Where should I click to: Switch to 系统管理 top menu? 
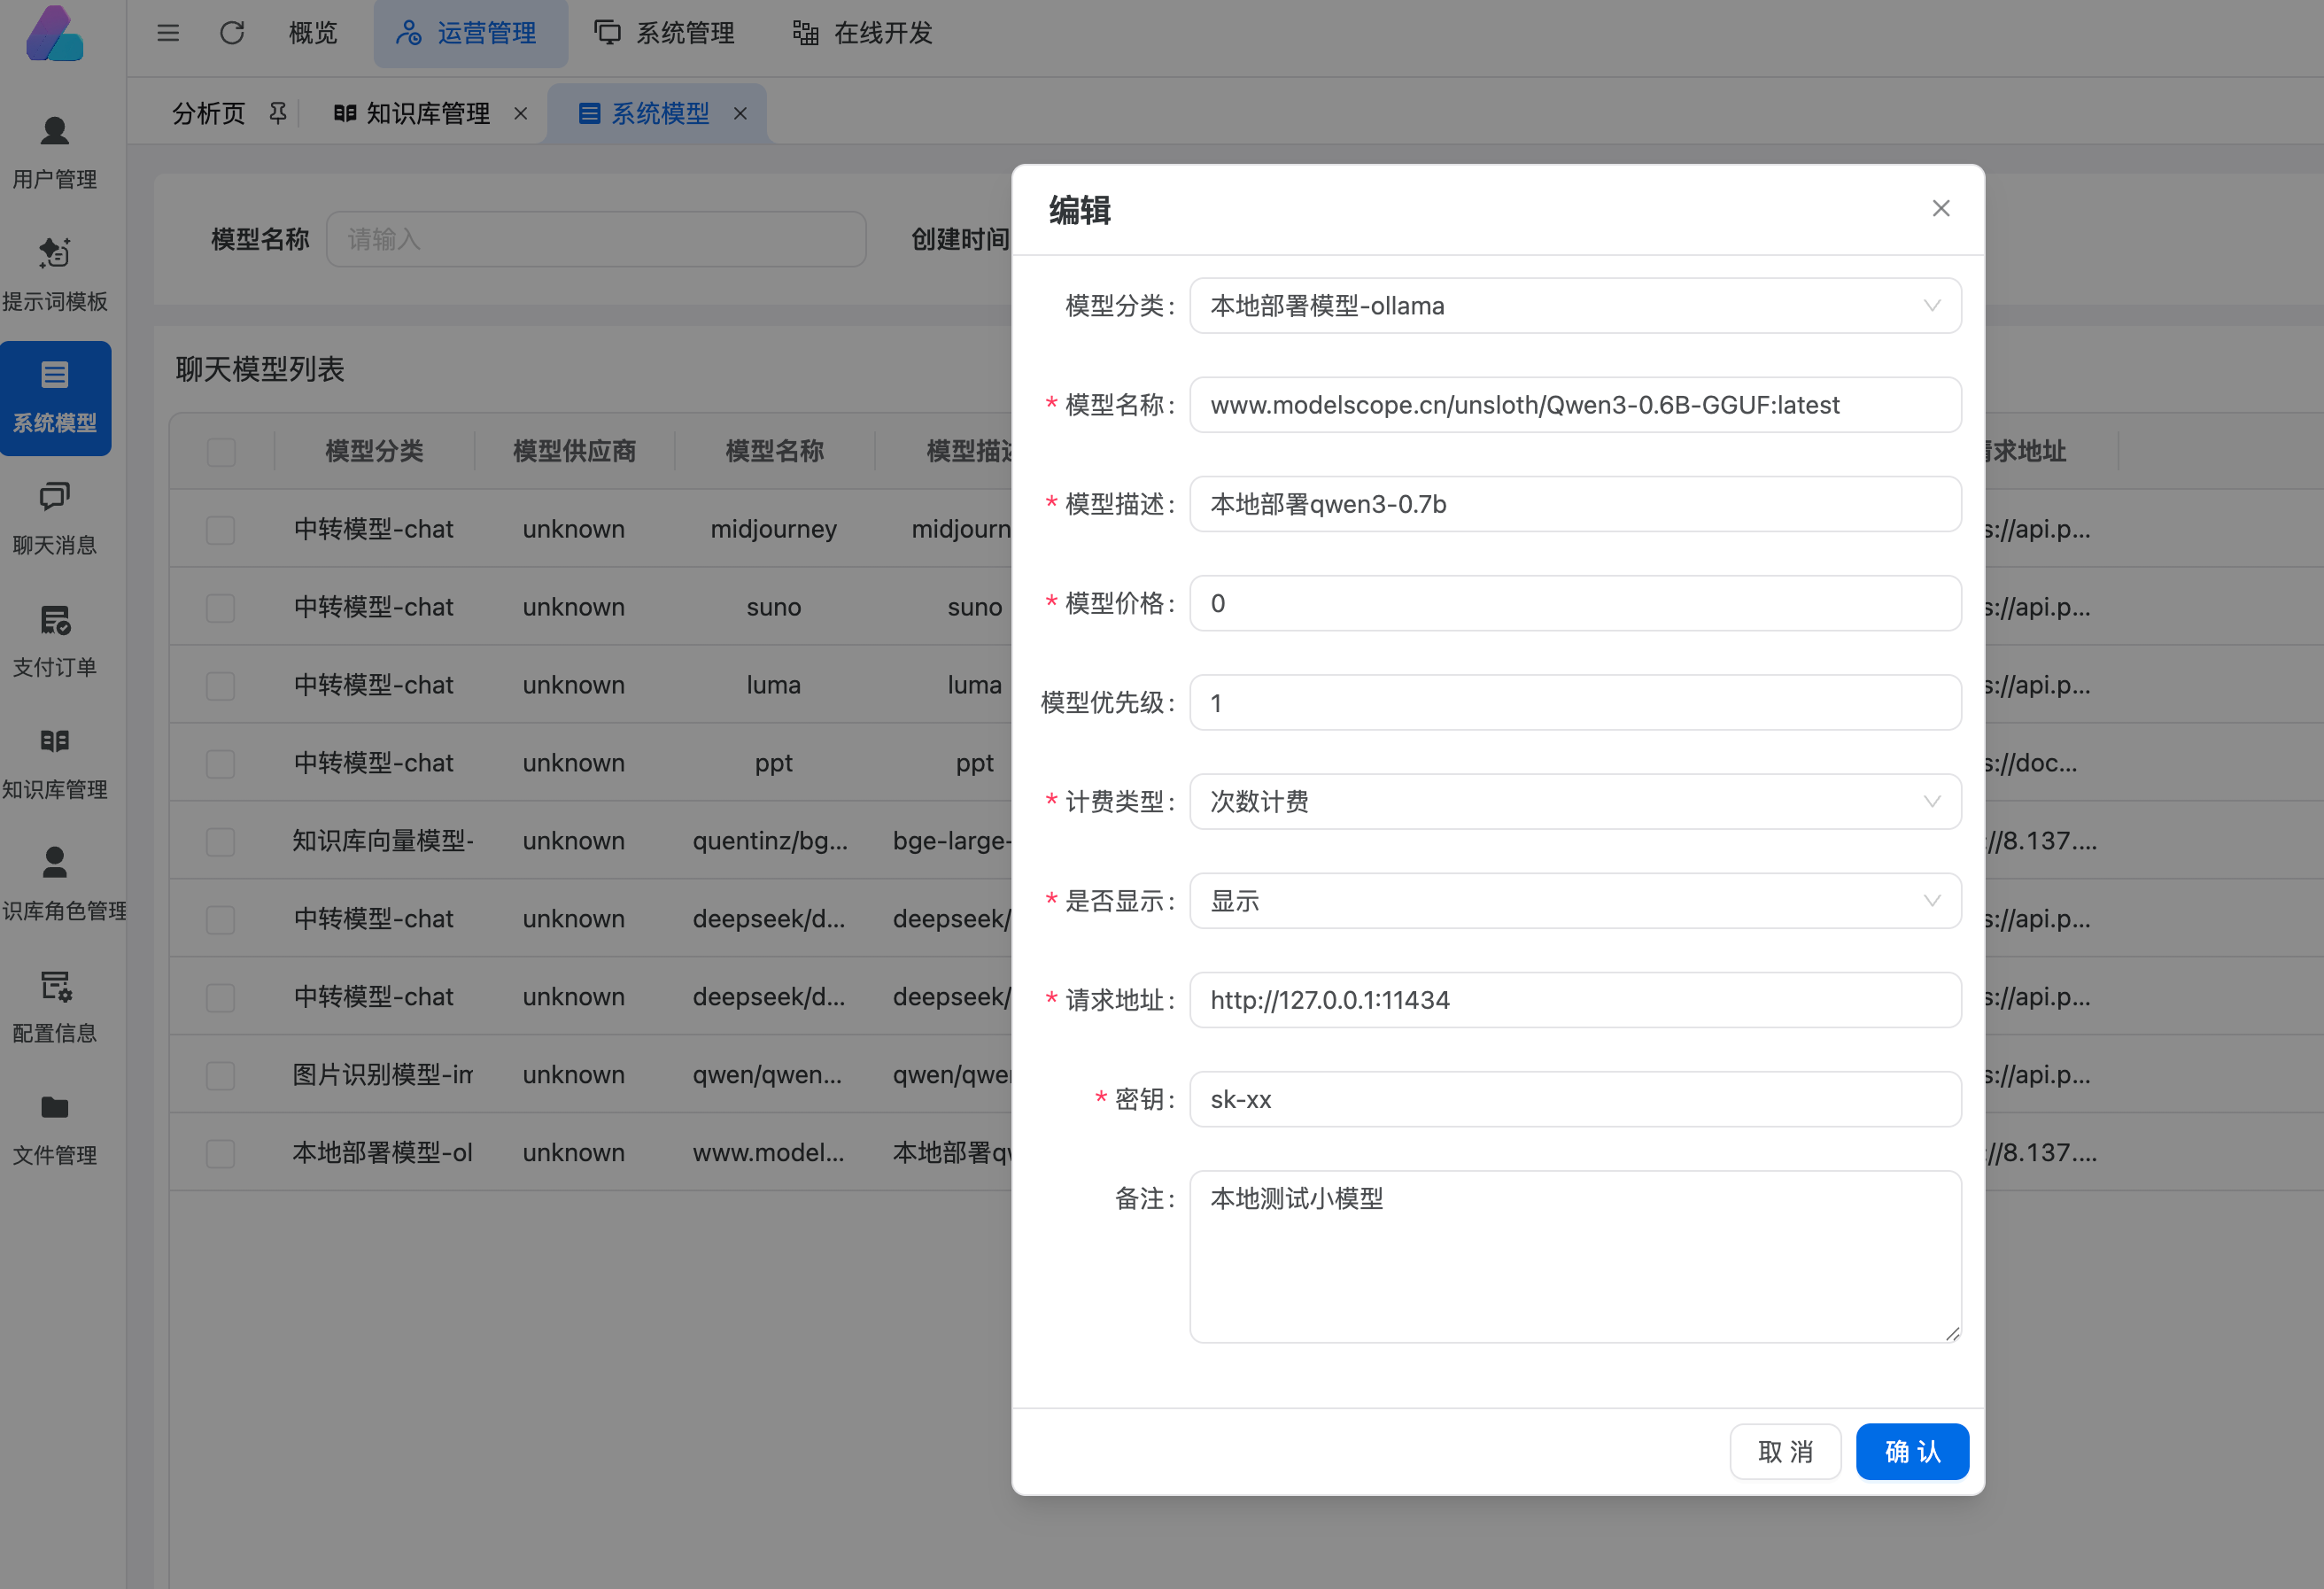coord(665,33)
